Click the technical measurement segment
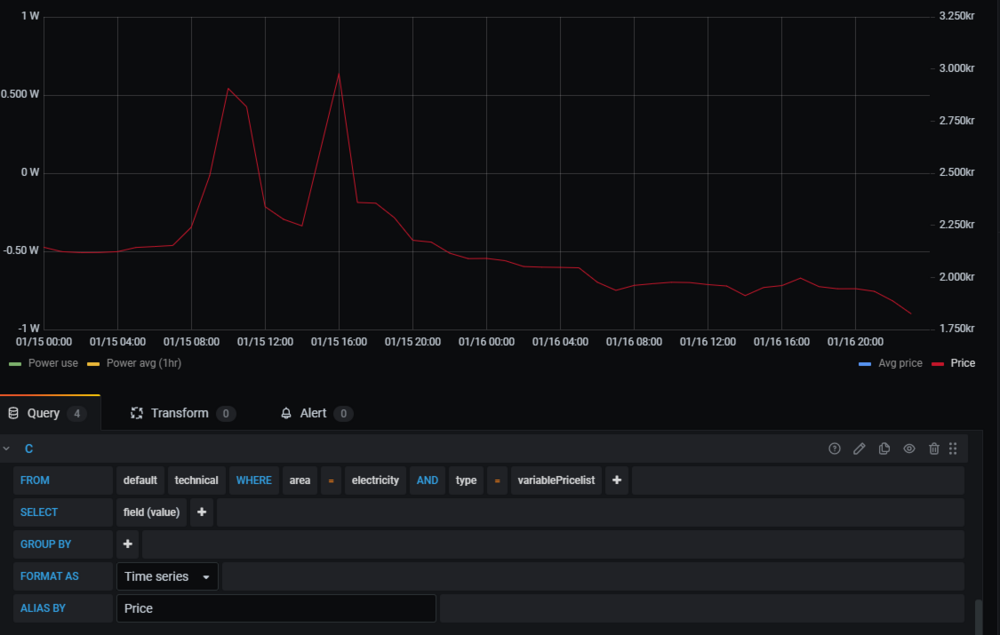1000x635 pixels. point(196,480)
